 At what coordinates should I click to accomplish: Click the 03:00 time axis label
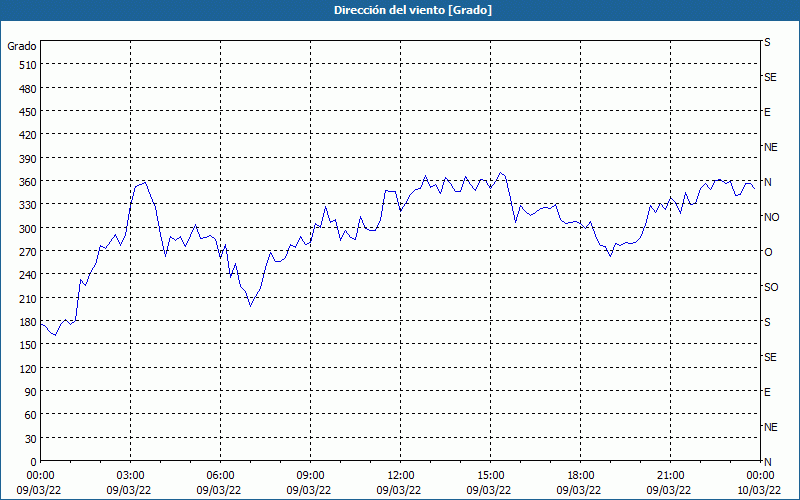pyautogui.click(x=130, y=476)
